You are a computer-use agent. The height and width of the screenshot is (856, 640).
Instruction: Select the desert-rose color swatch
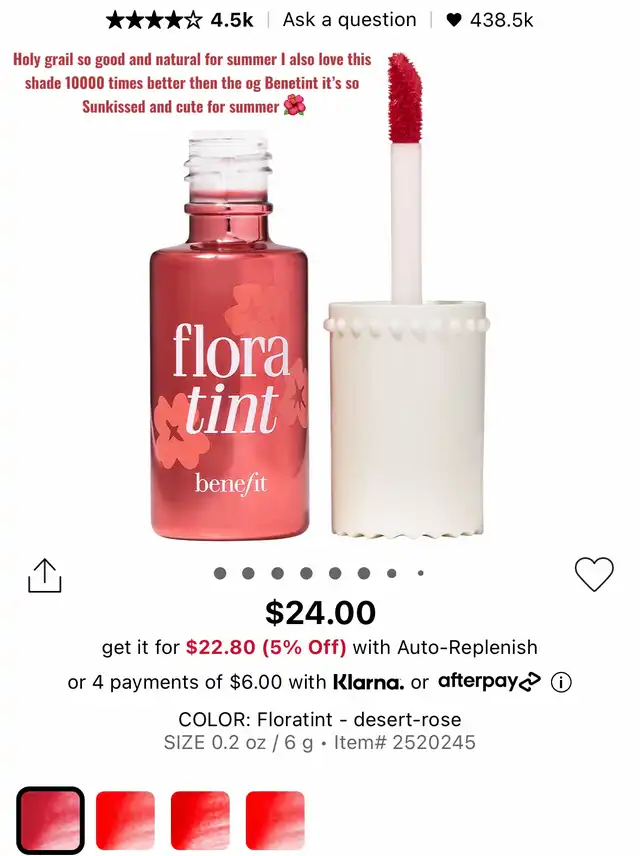(x=50, y=820)
